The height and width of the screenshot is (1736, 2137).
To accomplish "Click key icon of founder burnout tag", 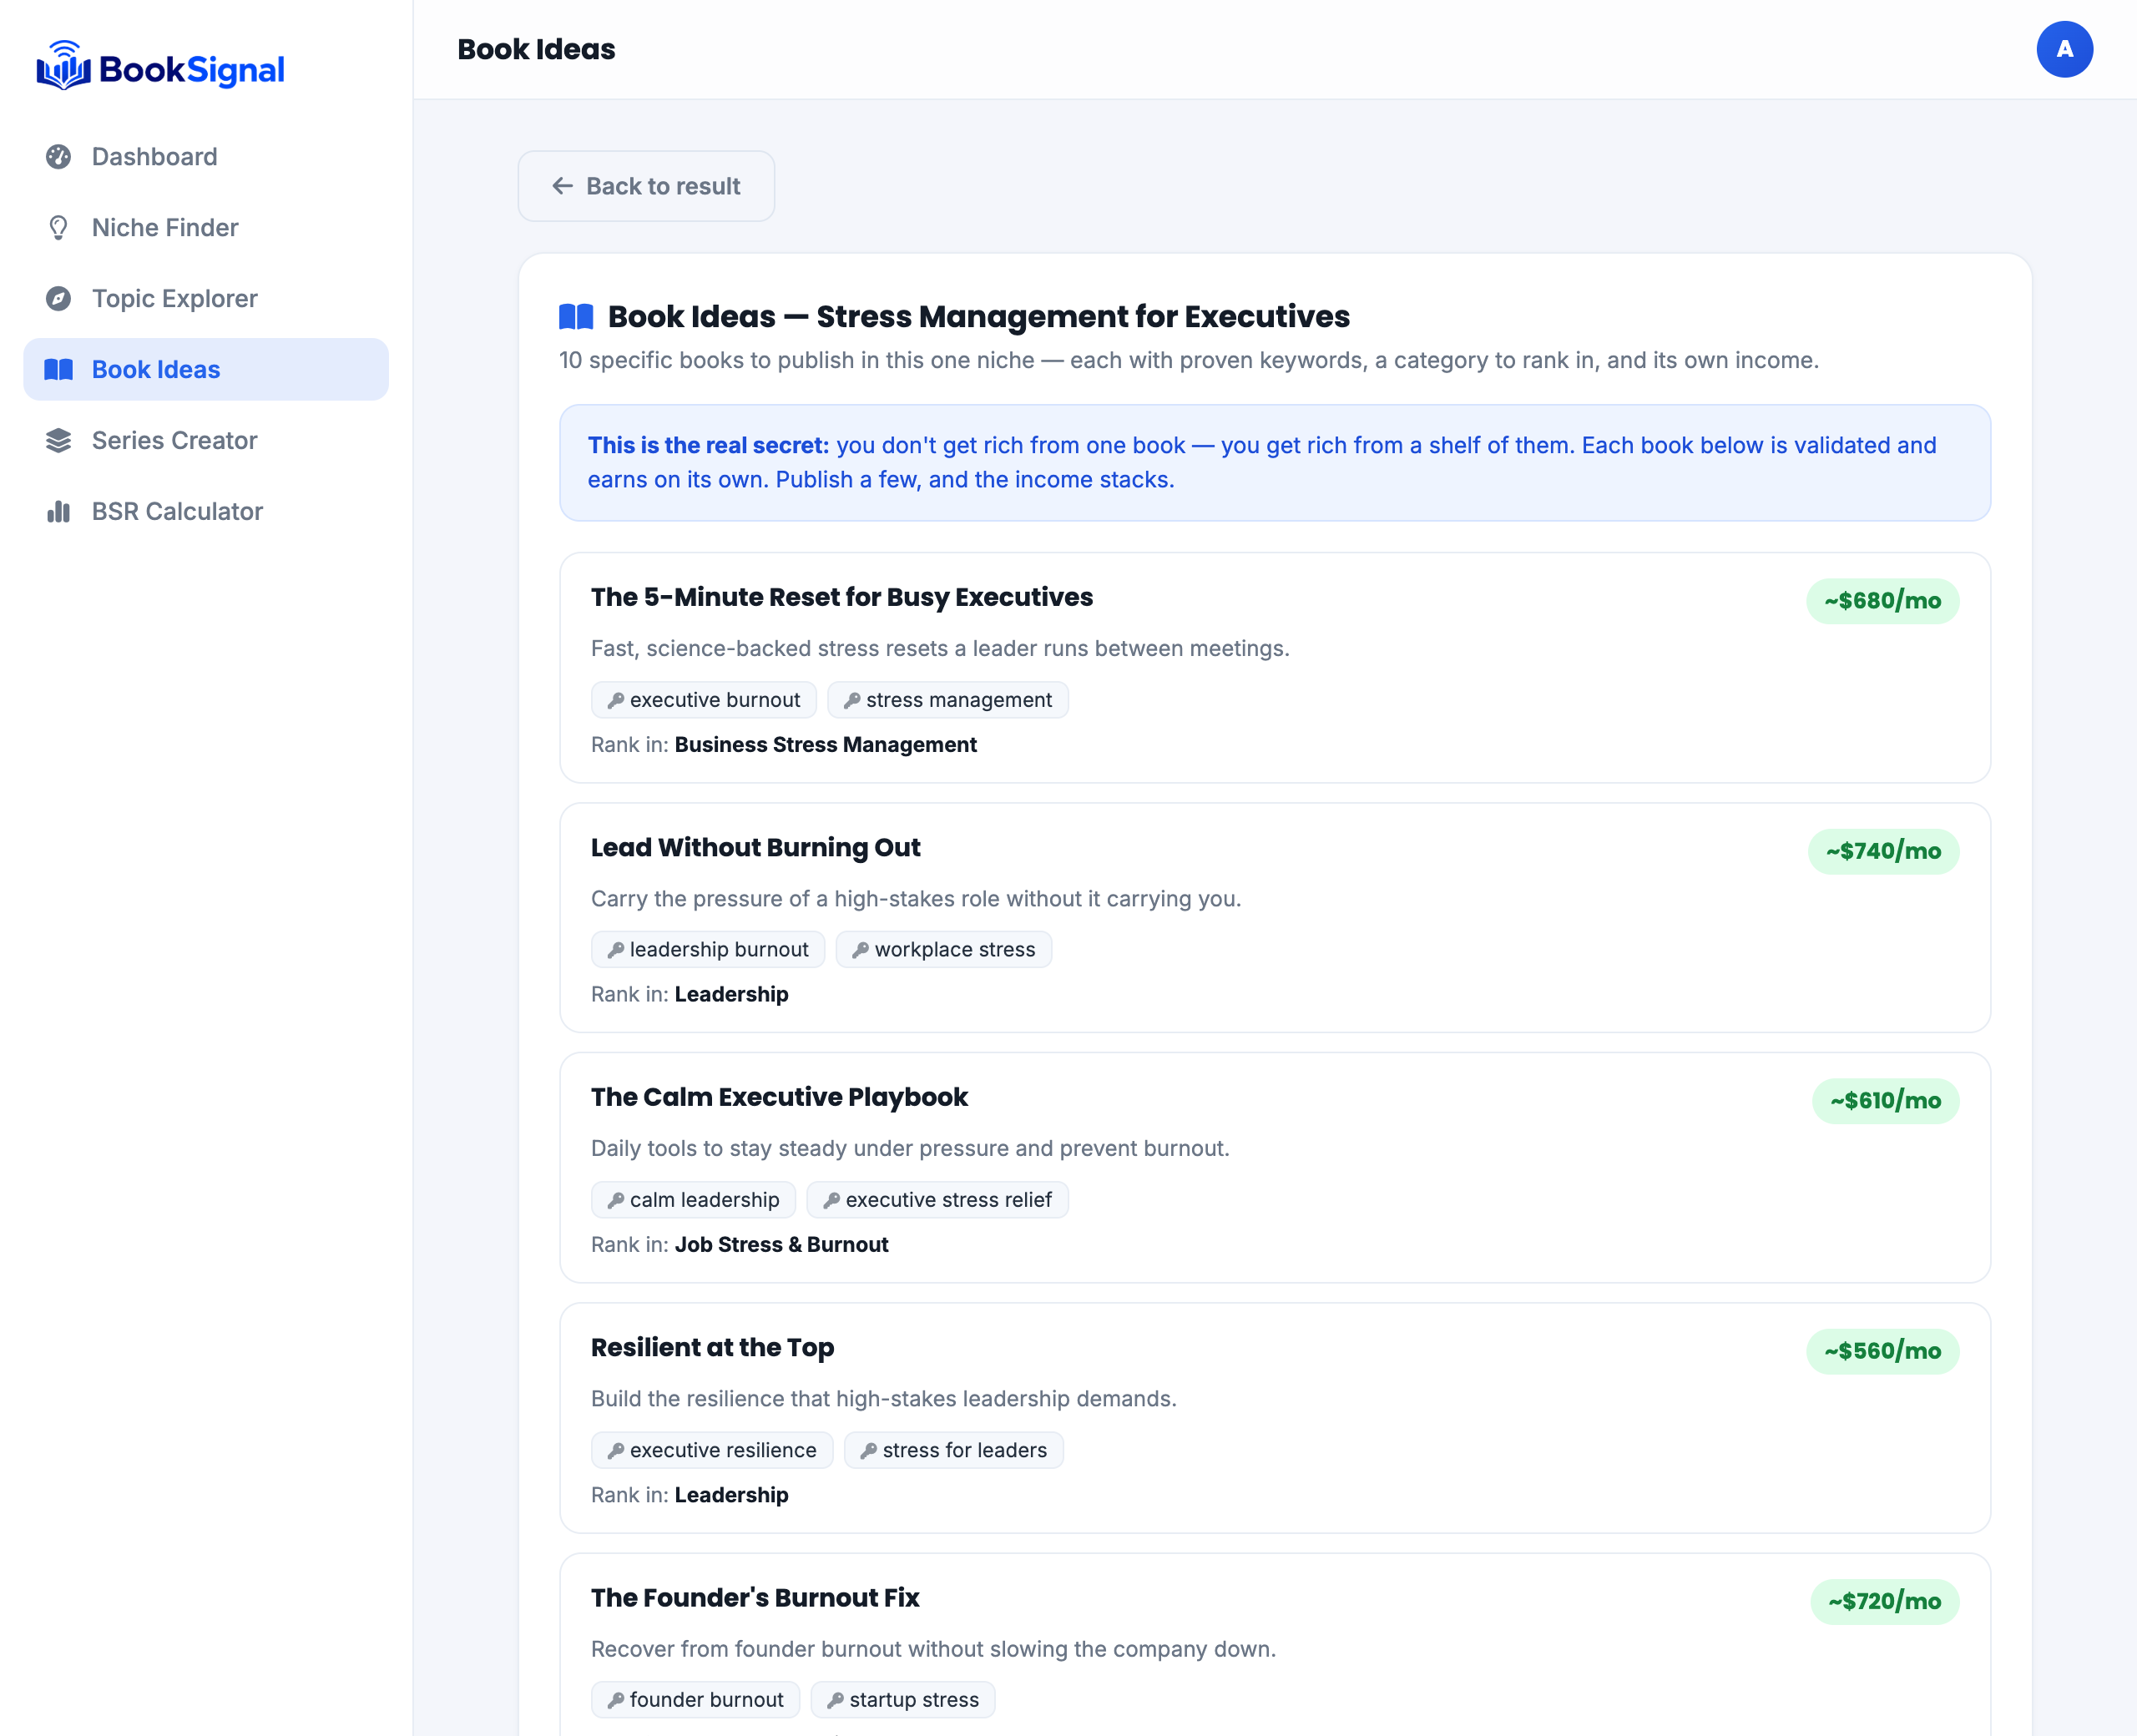I will tap(616, 1700).
